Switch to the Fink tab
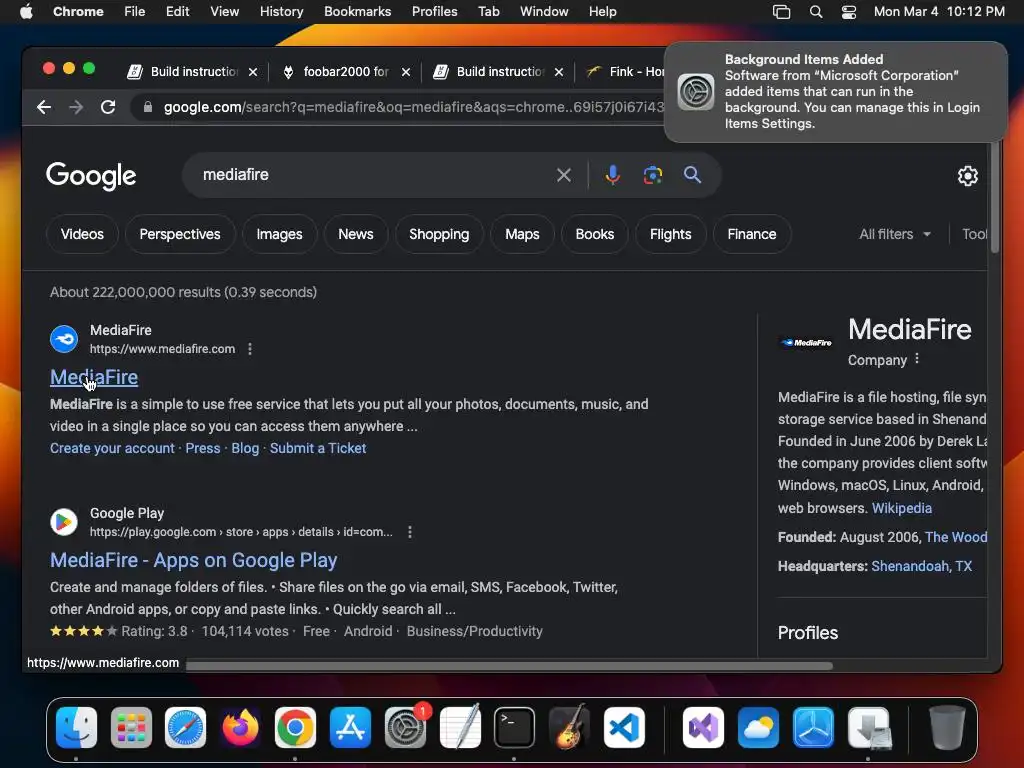This screenshot has height=768, width=1024. click(x=627, y=72)
